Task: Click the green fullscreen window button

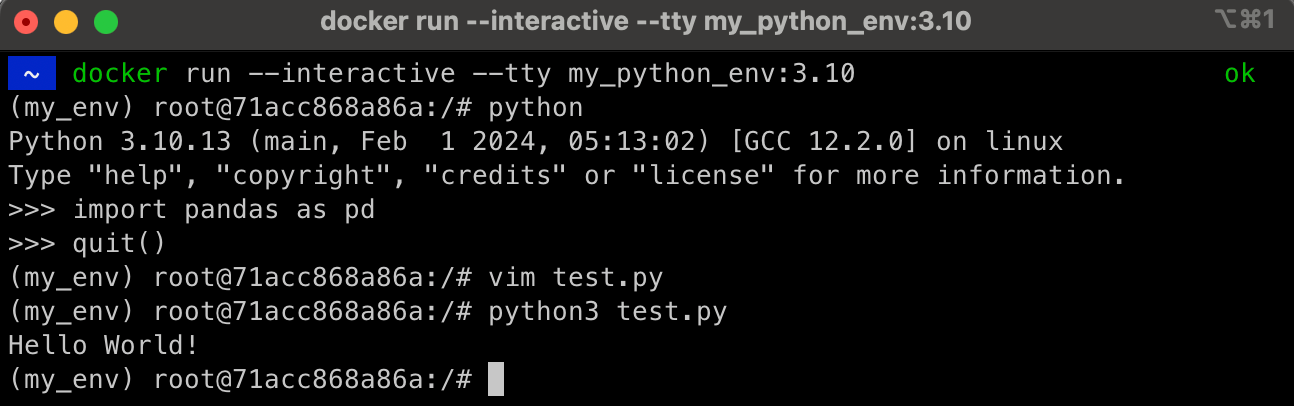Action: click(105, 21)
